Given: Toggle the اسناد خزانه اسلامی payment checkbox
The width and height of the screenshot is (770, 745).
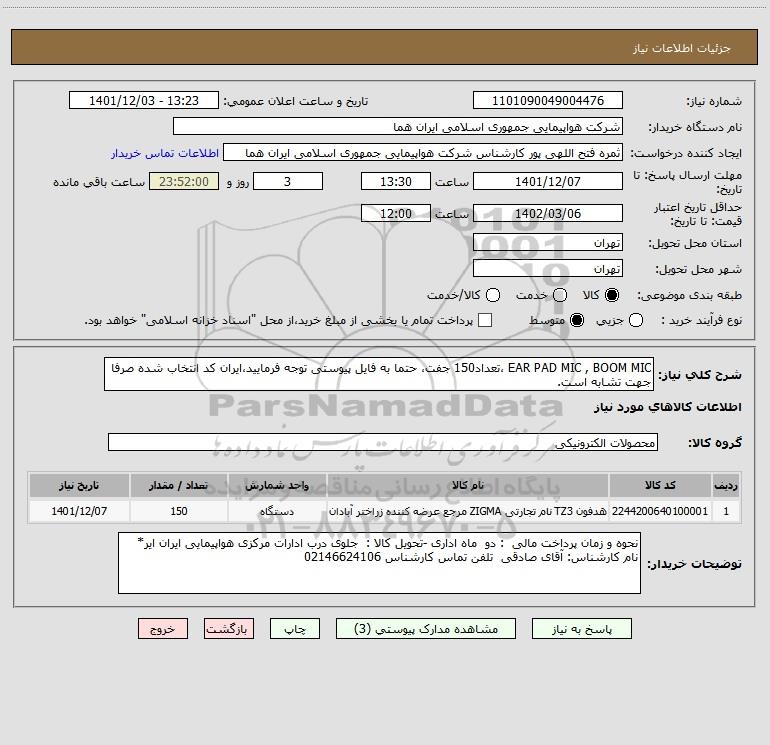Looking at the screenshot, I should [x=485, y=320].
